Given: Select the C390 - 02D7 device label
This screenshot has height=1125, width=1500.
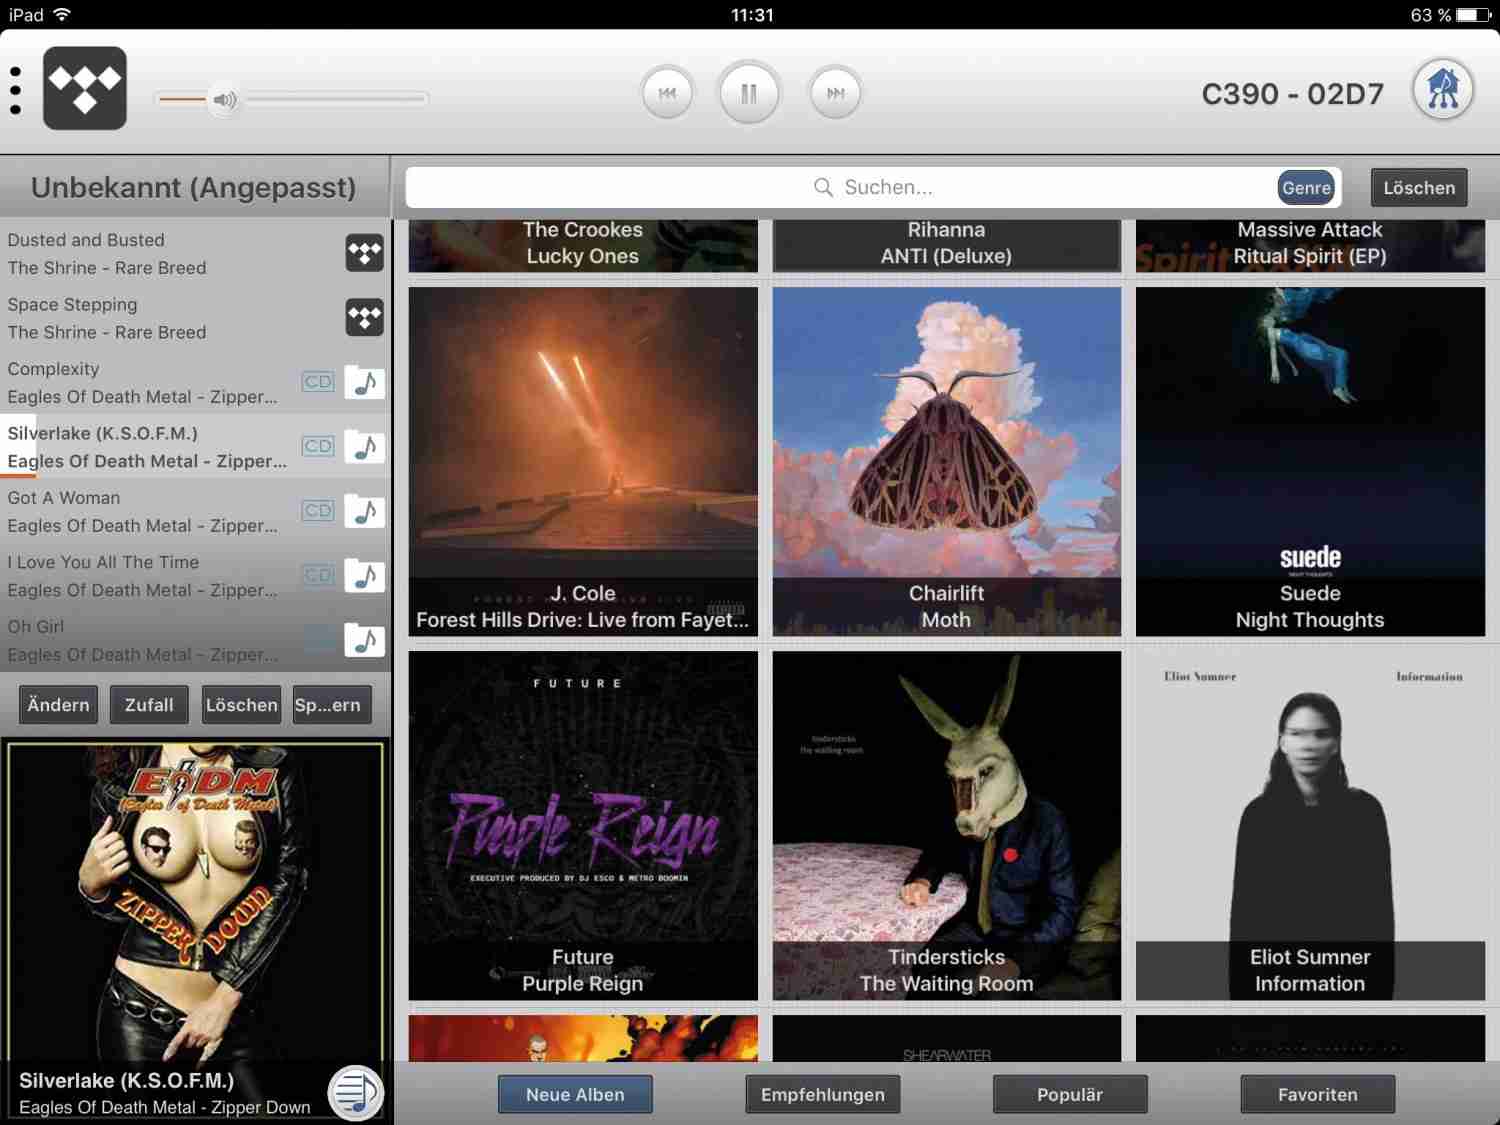Looking at the screenshot, I should [1292, 94].
